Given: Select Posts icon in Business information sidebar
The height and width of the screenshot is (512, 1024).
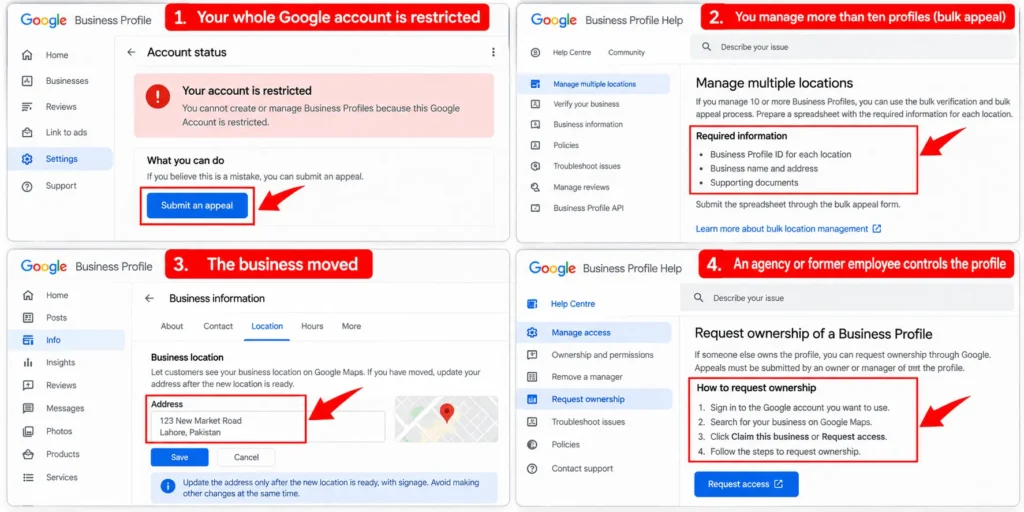Looking at the screenshot, I should click(x=27, y=318).
